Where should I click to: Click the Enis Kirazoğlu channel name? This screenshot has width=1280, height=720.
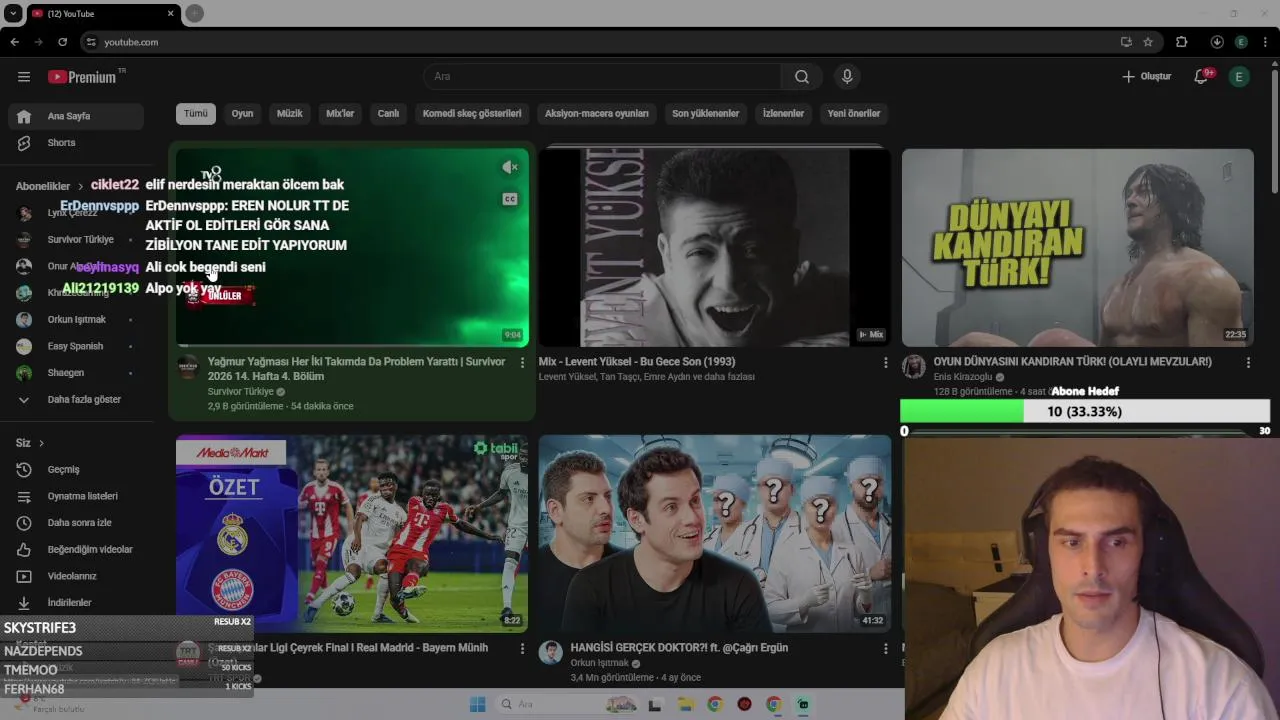(x=962, y=377)
